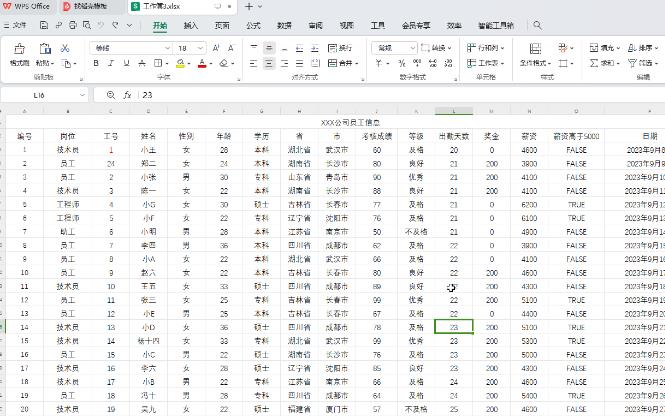Switch to the WPS Office home tab
This screenshot has width=665, height=416.
tap(26, 6)
